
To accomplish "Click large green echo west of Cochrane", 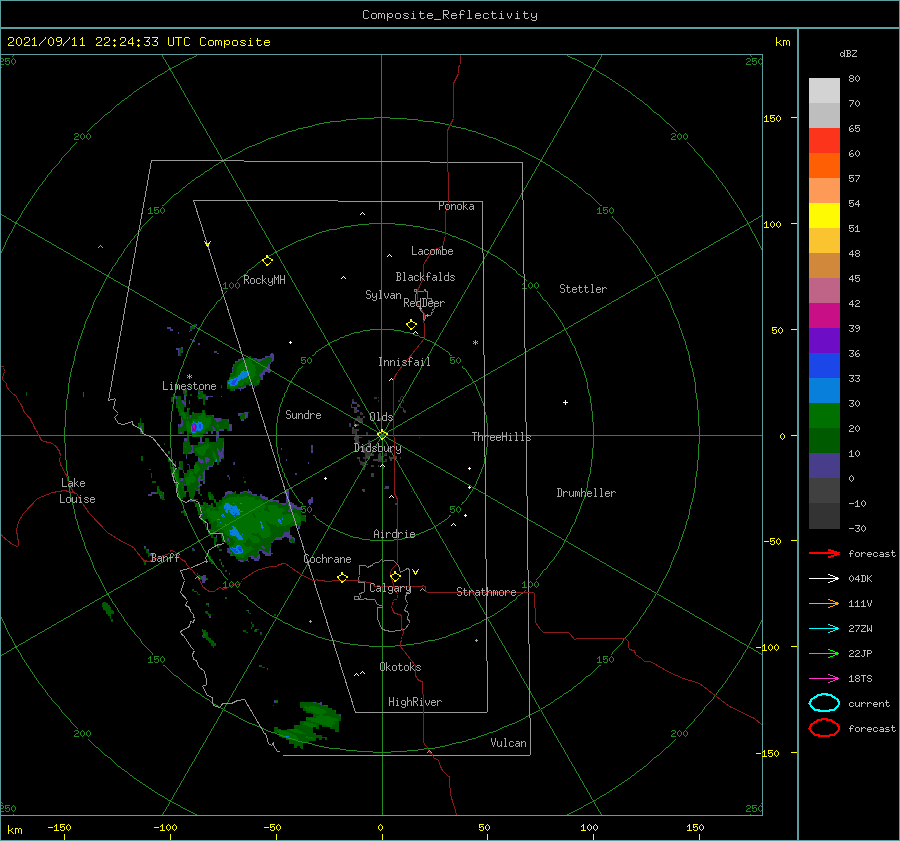I will click(x=250, y=524).
